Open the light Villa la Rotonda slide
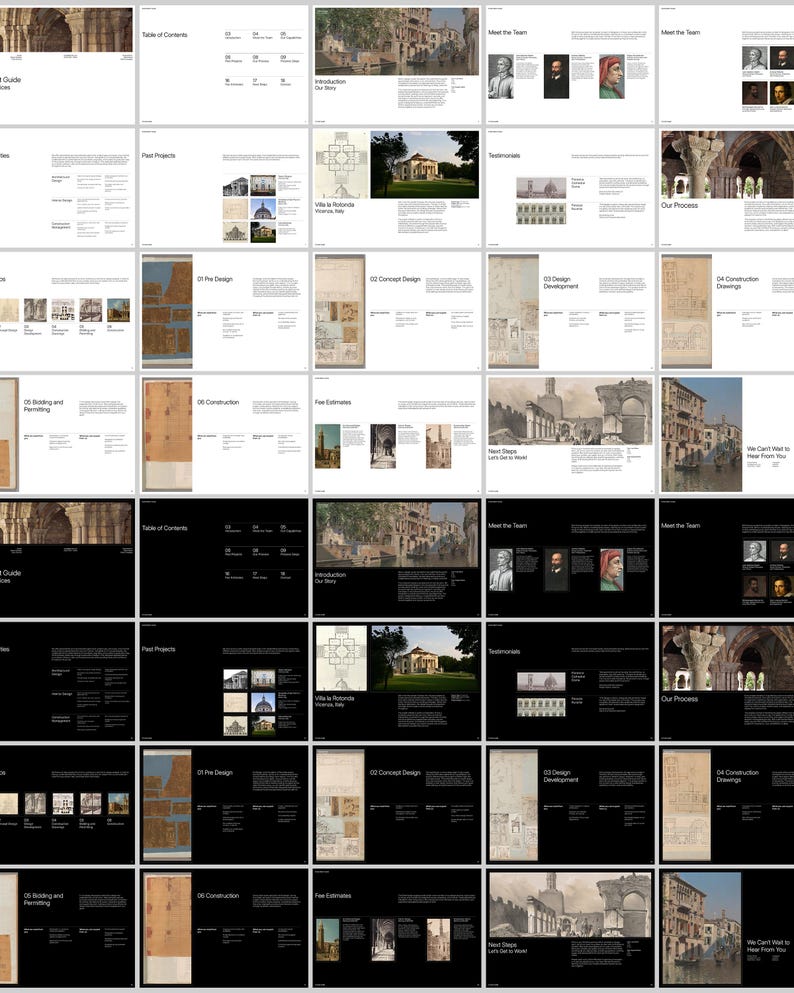The height and width of the screenshot is (993, 794). [x=397, y=188]
